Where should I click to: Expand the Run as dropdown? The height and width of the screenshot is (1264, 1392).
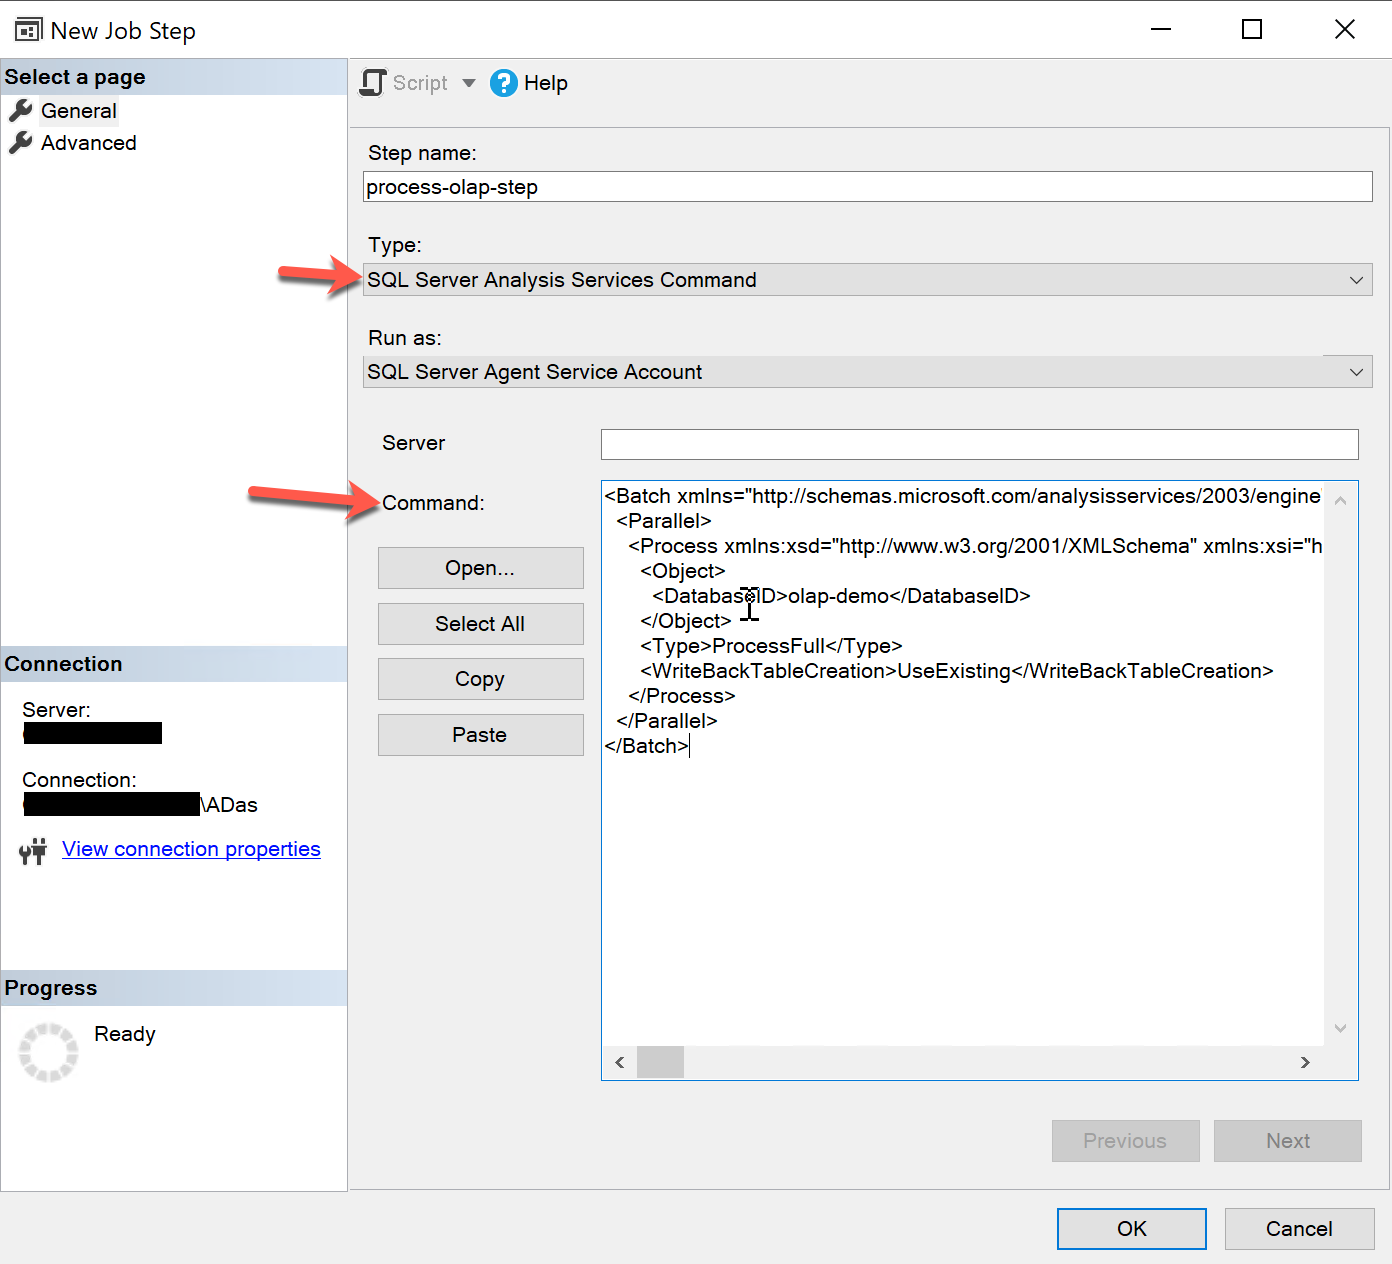pos(1356,372)
